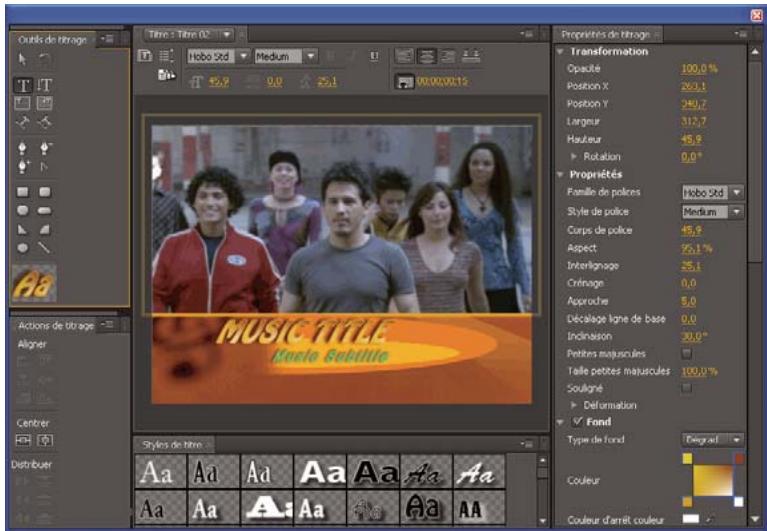This screenshot has width=767, height=531.
Task: Center horizontally under Centrer
Action: 23,441
